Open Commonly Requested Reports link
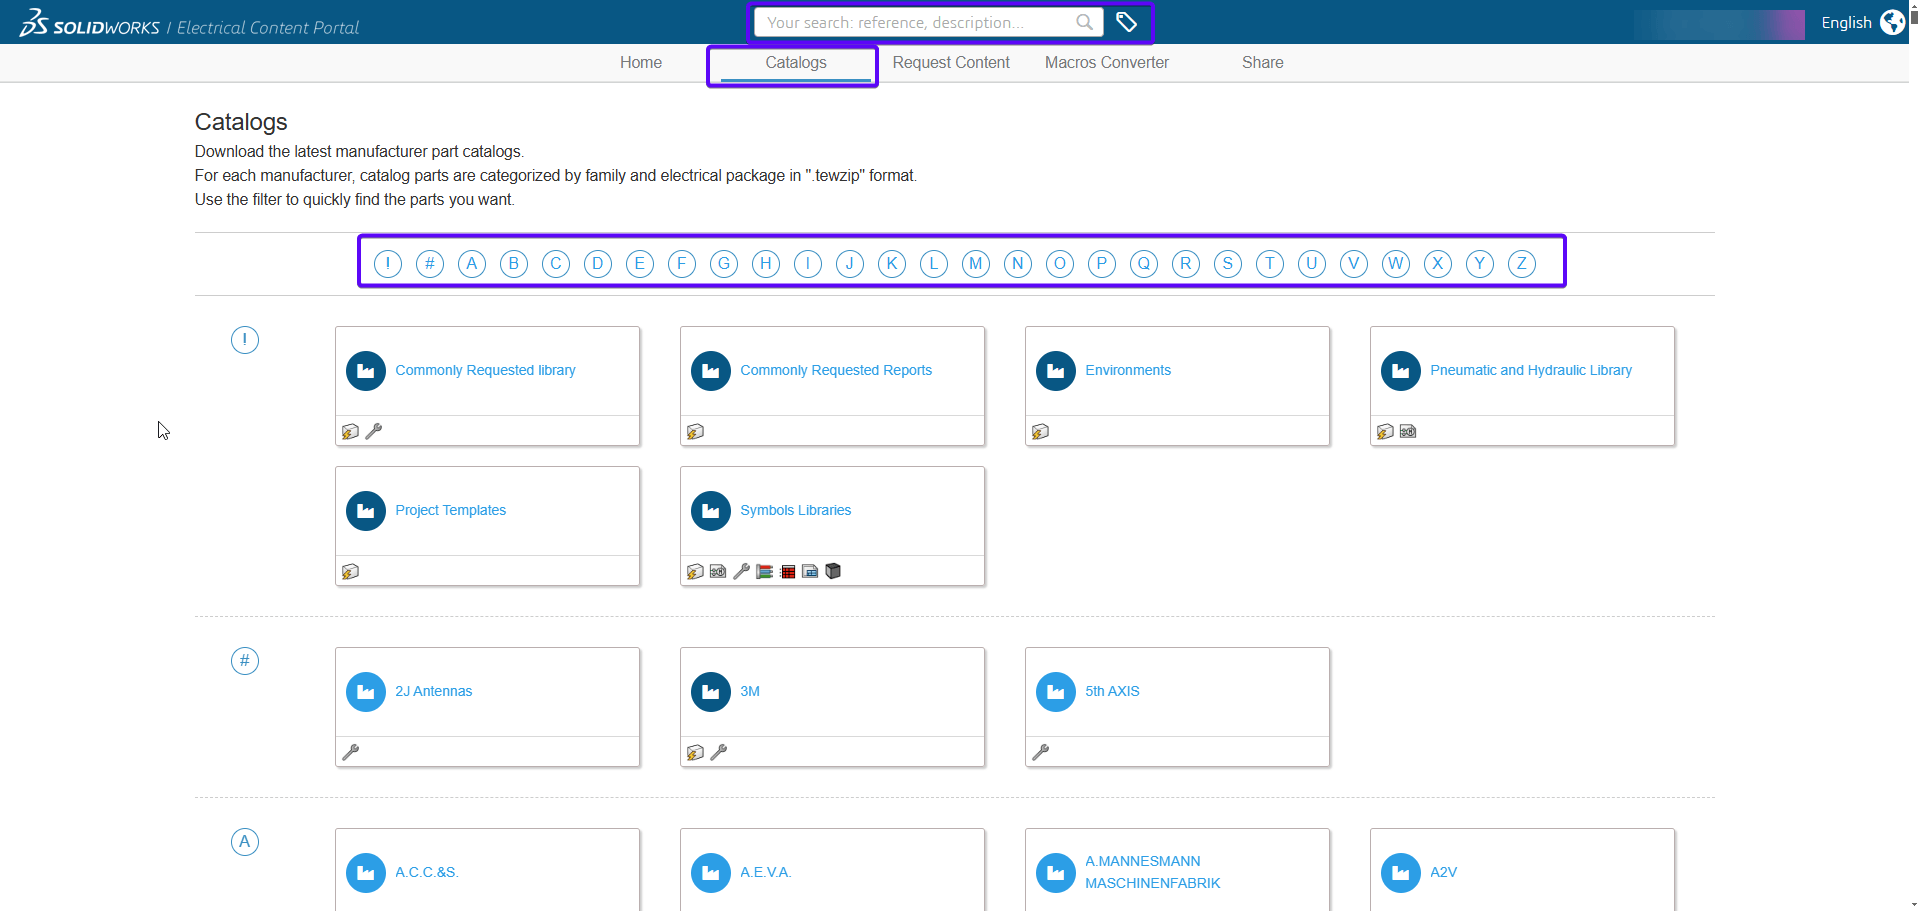This screenshot has height=911, width=1920. click(836, 370)
